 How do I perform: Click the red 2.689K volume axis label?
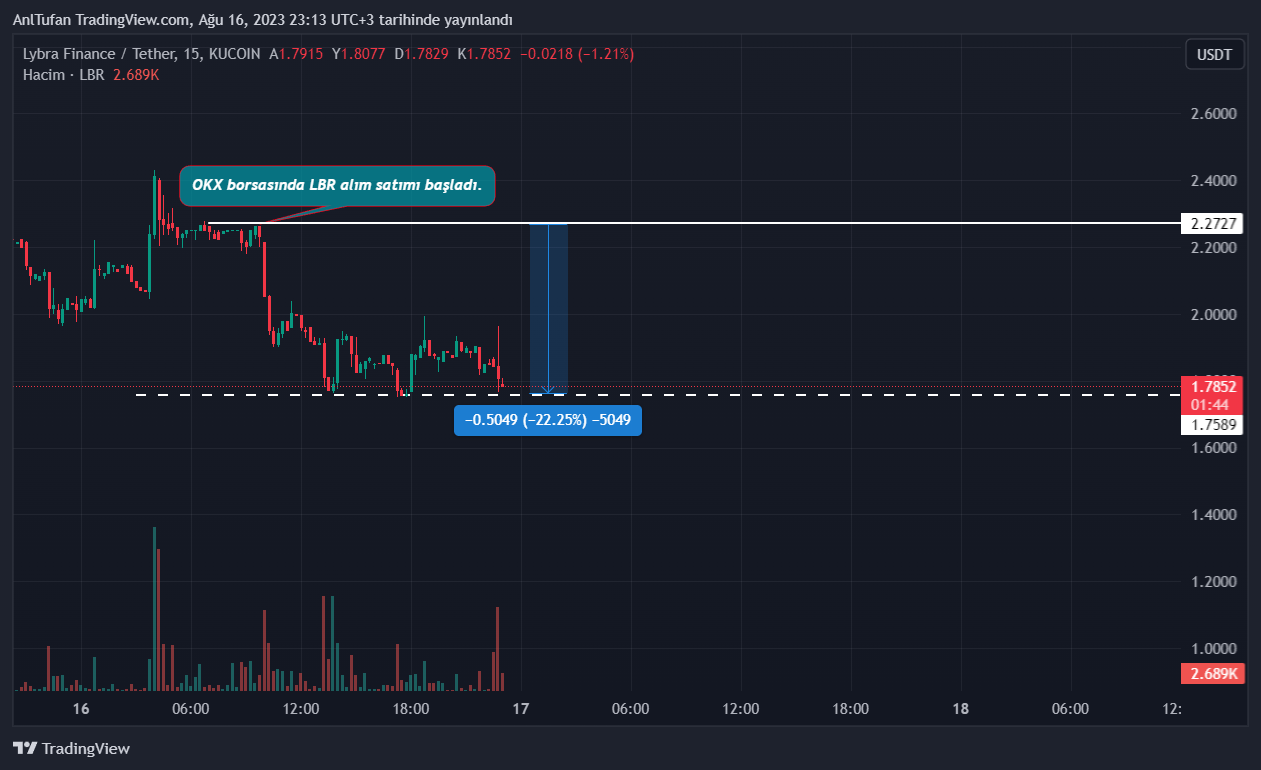[x=1212, y=674]
